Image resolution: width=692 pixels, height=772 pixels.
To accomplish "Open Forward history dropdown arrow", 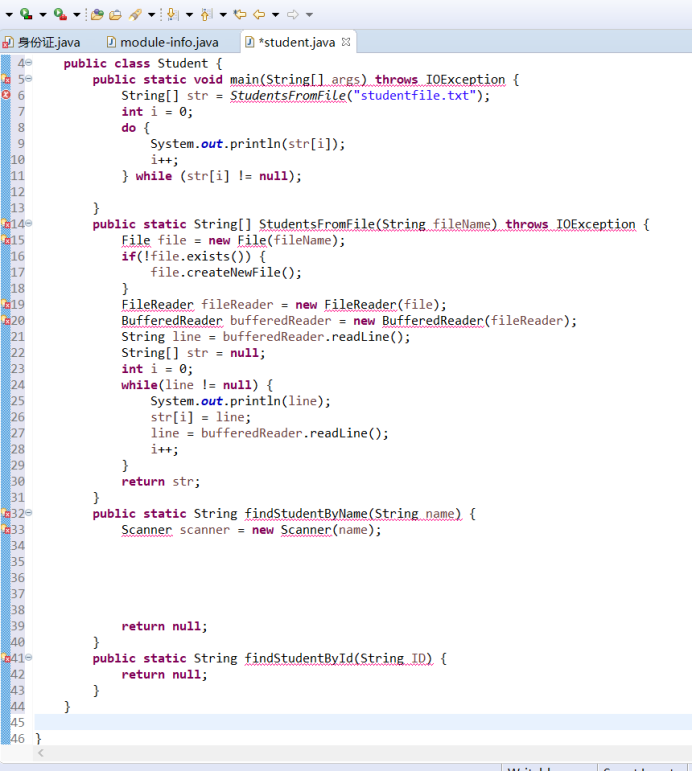I will (x=310, y=15).
